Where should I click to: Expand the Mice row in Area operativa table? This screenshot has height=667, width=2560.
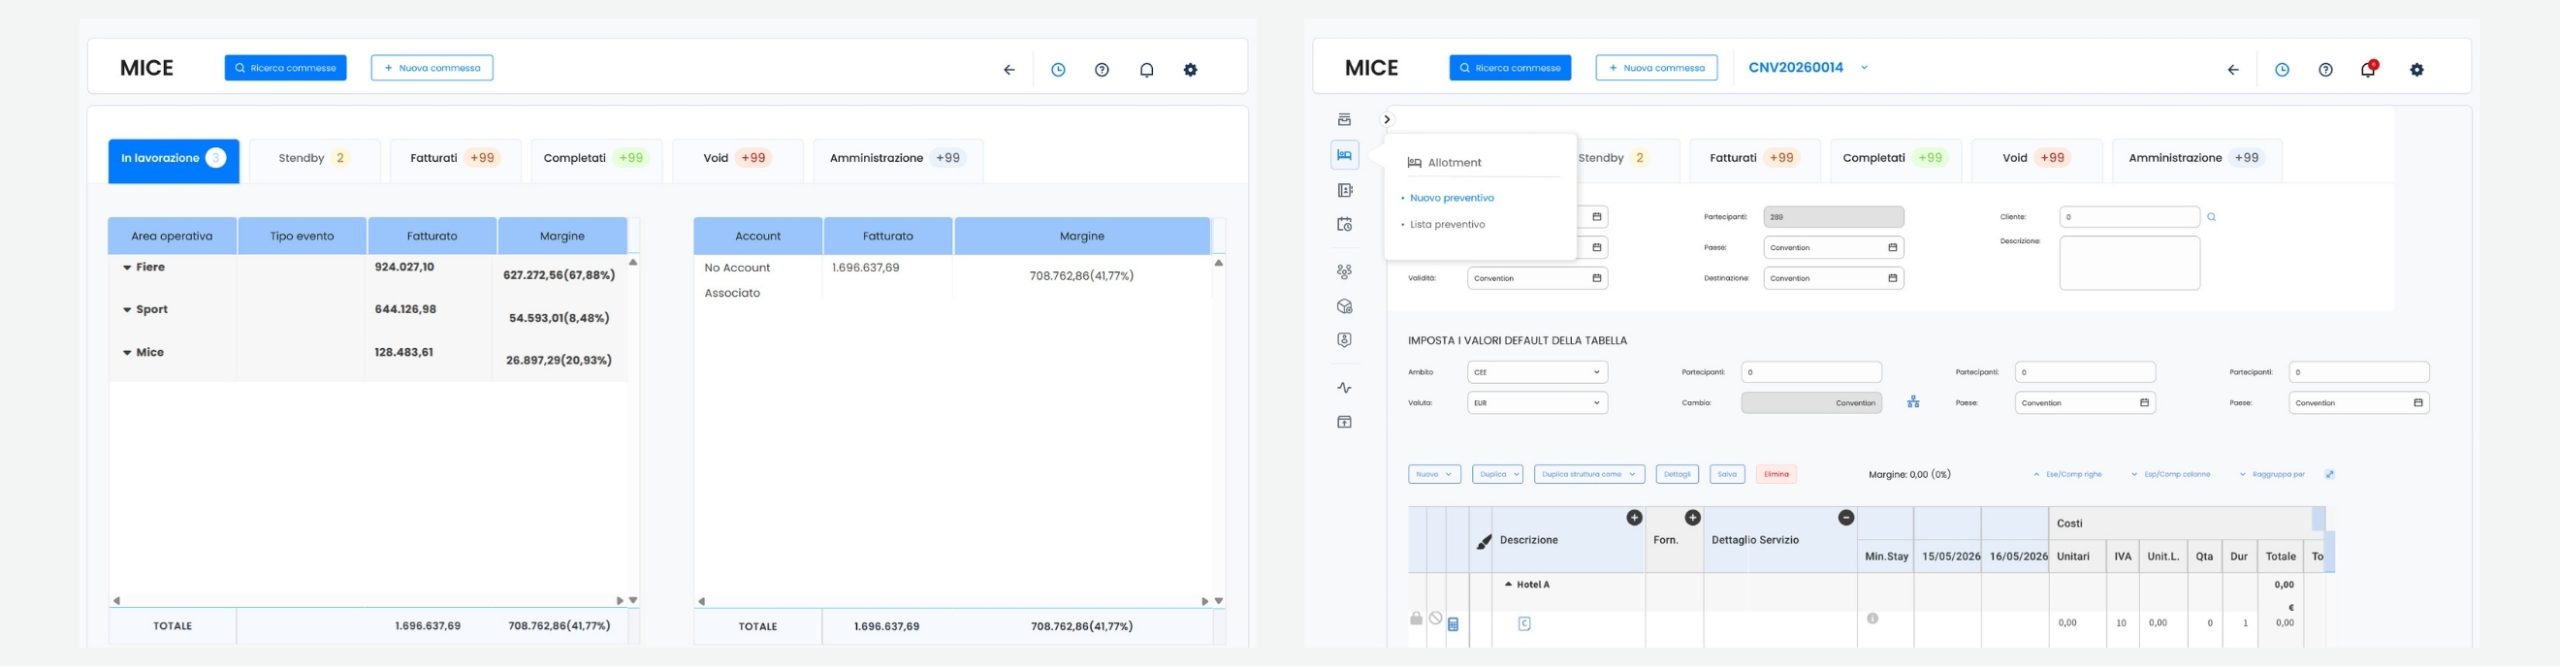click(127, 353)
